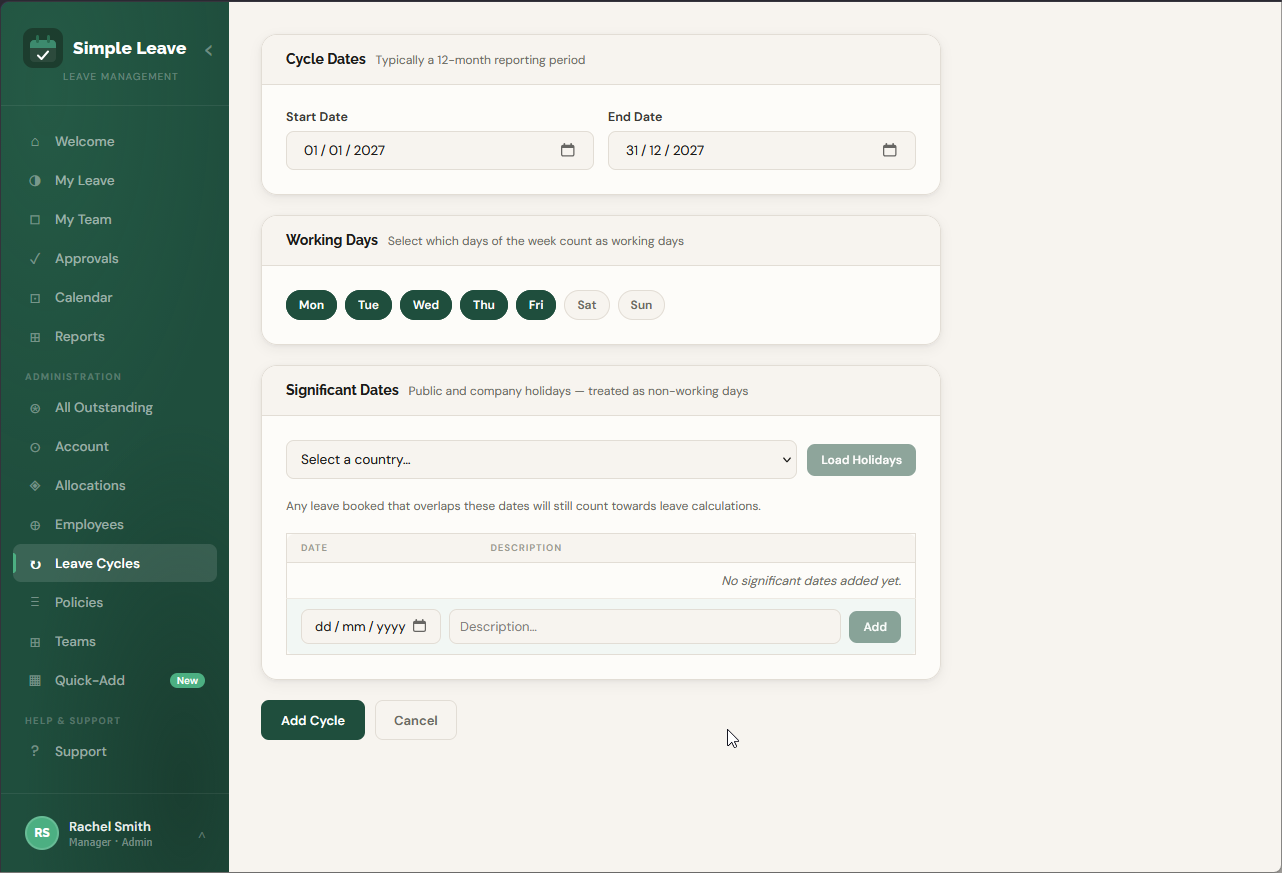Viewport: 1282px width, 873px height.
Task: Deselect Wed as a working day
Action: click(x=426, y=305)
